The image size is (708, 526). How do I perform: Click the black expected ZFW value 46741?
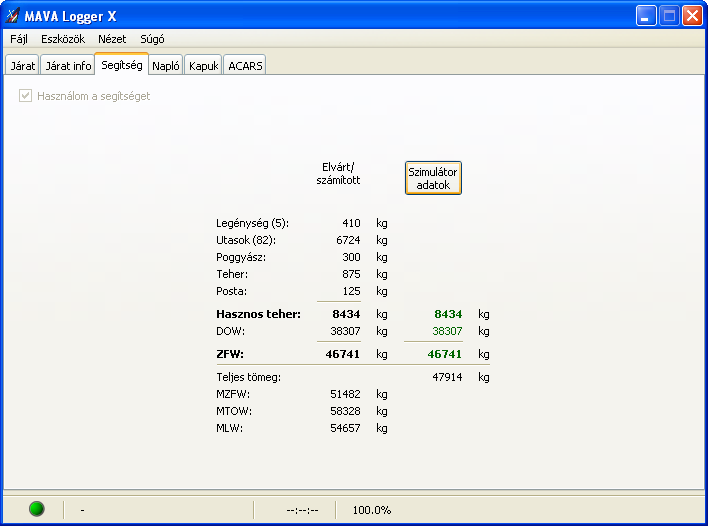[x=343, y=354]
